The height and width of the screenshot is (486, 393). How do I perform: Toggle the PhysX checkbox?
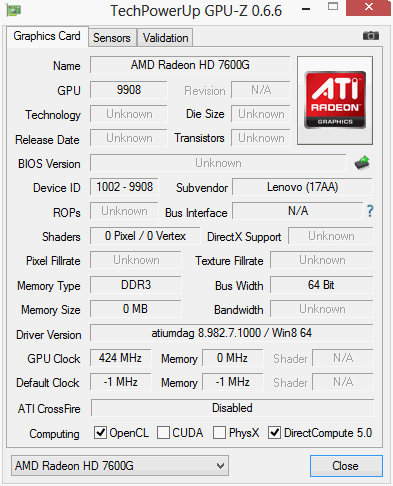click(x=219, y=433)
